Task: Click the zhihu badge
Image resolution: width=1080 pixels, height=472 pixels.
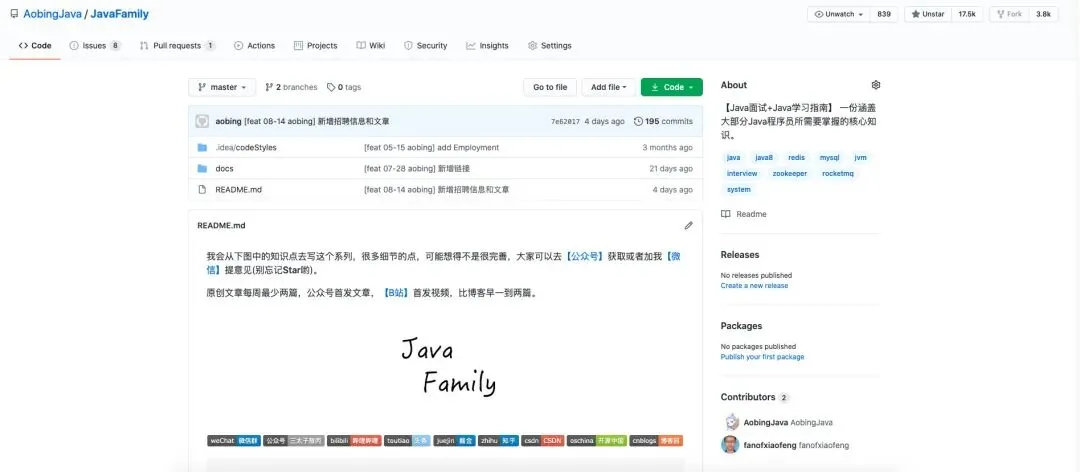Action: pyautogui.click(x=499, y=440)
